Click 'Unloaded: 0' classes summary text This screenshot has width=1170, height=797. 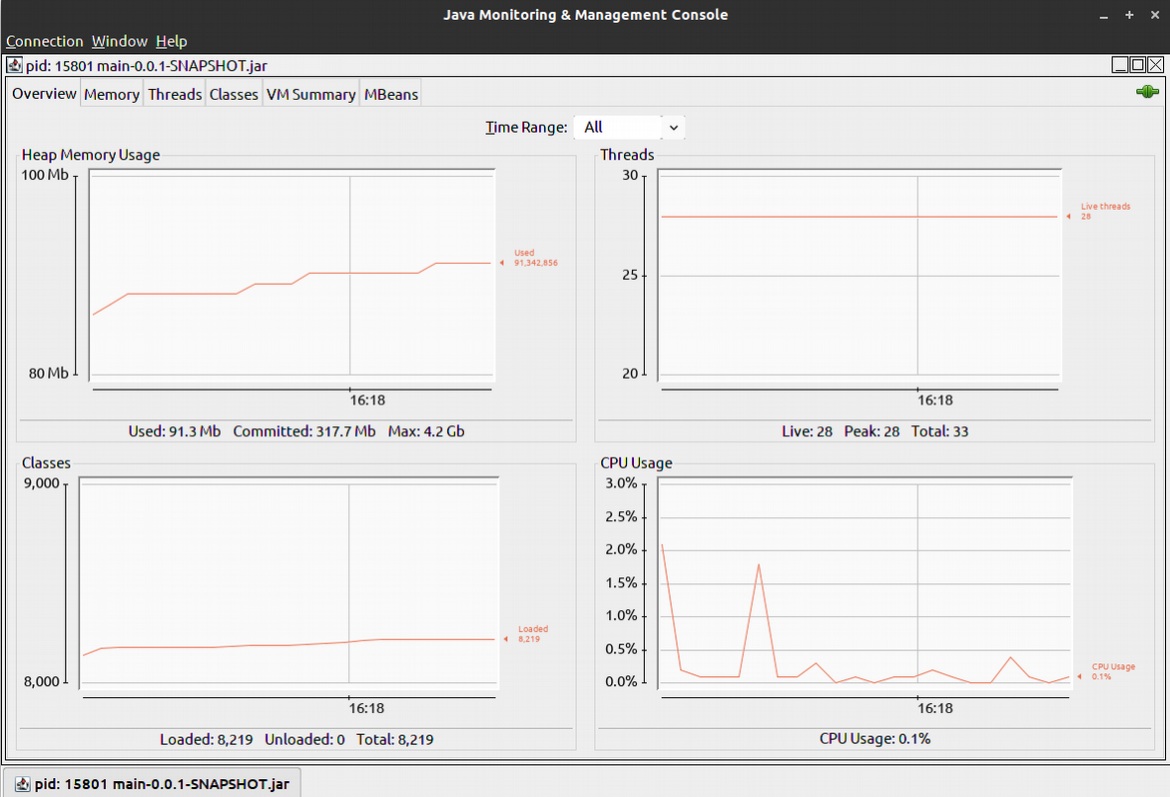(304, 740)
